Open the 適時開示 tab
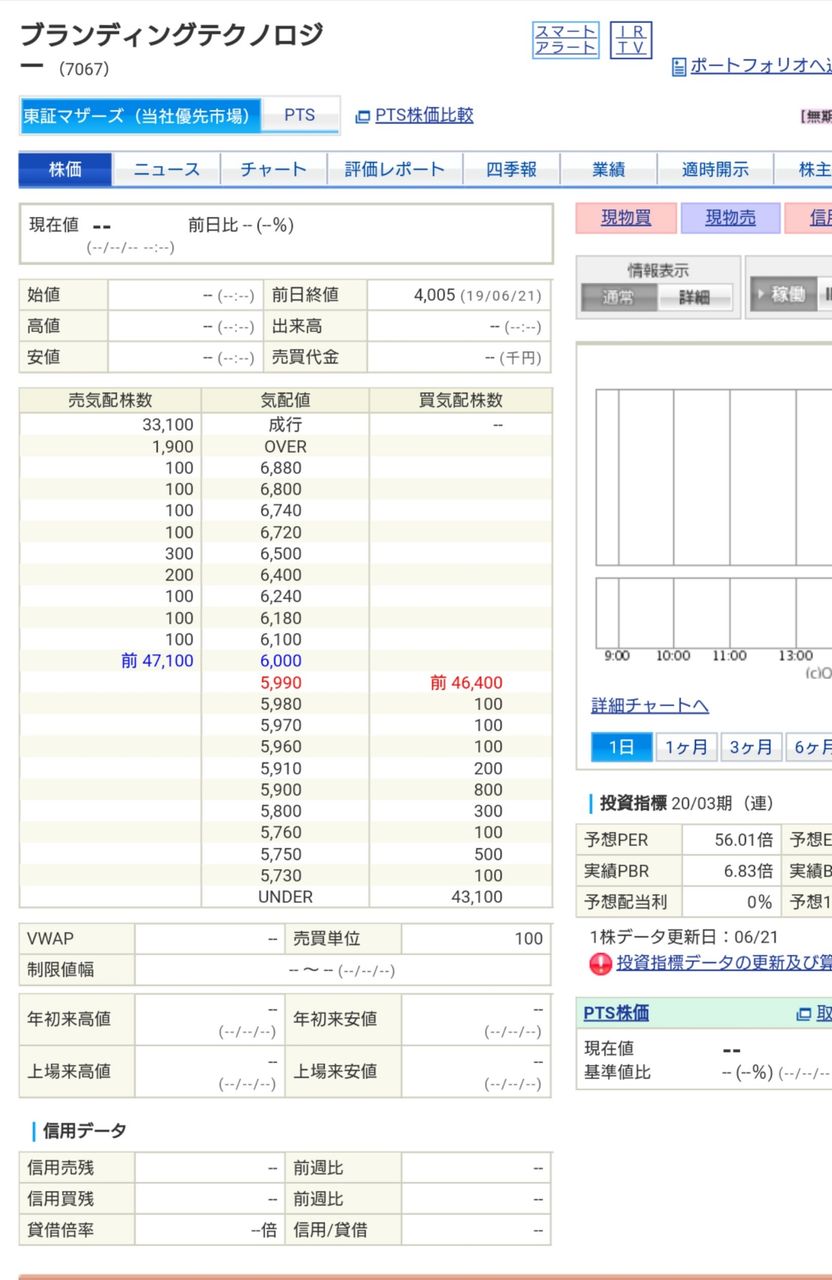 [715, 170]
